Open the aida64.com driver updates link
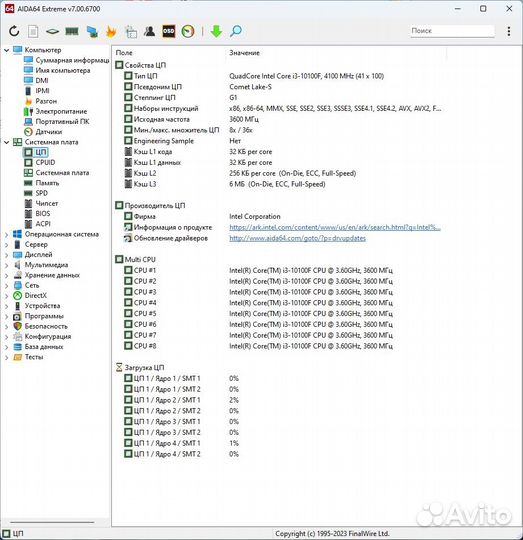523x540 pixels. pos(297,238)
